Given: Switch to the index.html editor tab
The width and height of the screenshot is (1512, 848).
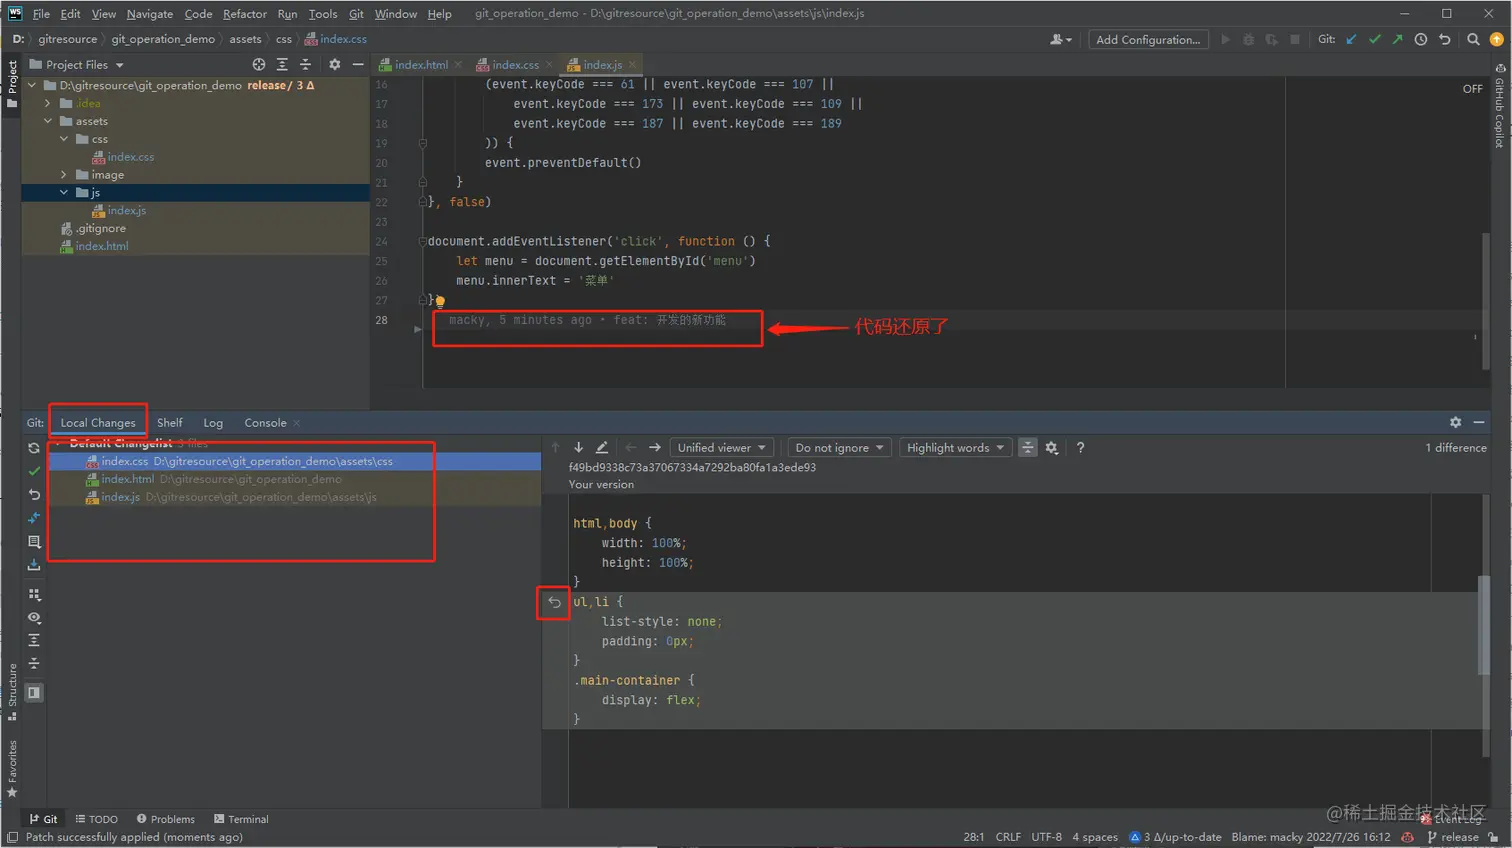Looking at the screenshot, I should 421,65.
